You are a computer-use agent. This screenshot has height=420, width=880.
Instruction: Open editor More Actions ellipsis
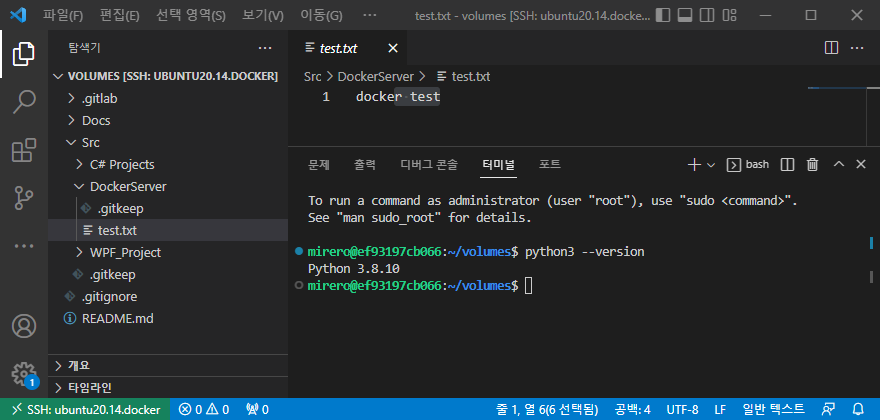[856, 48]
